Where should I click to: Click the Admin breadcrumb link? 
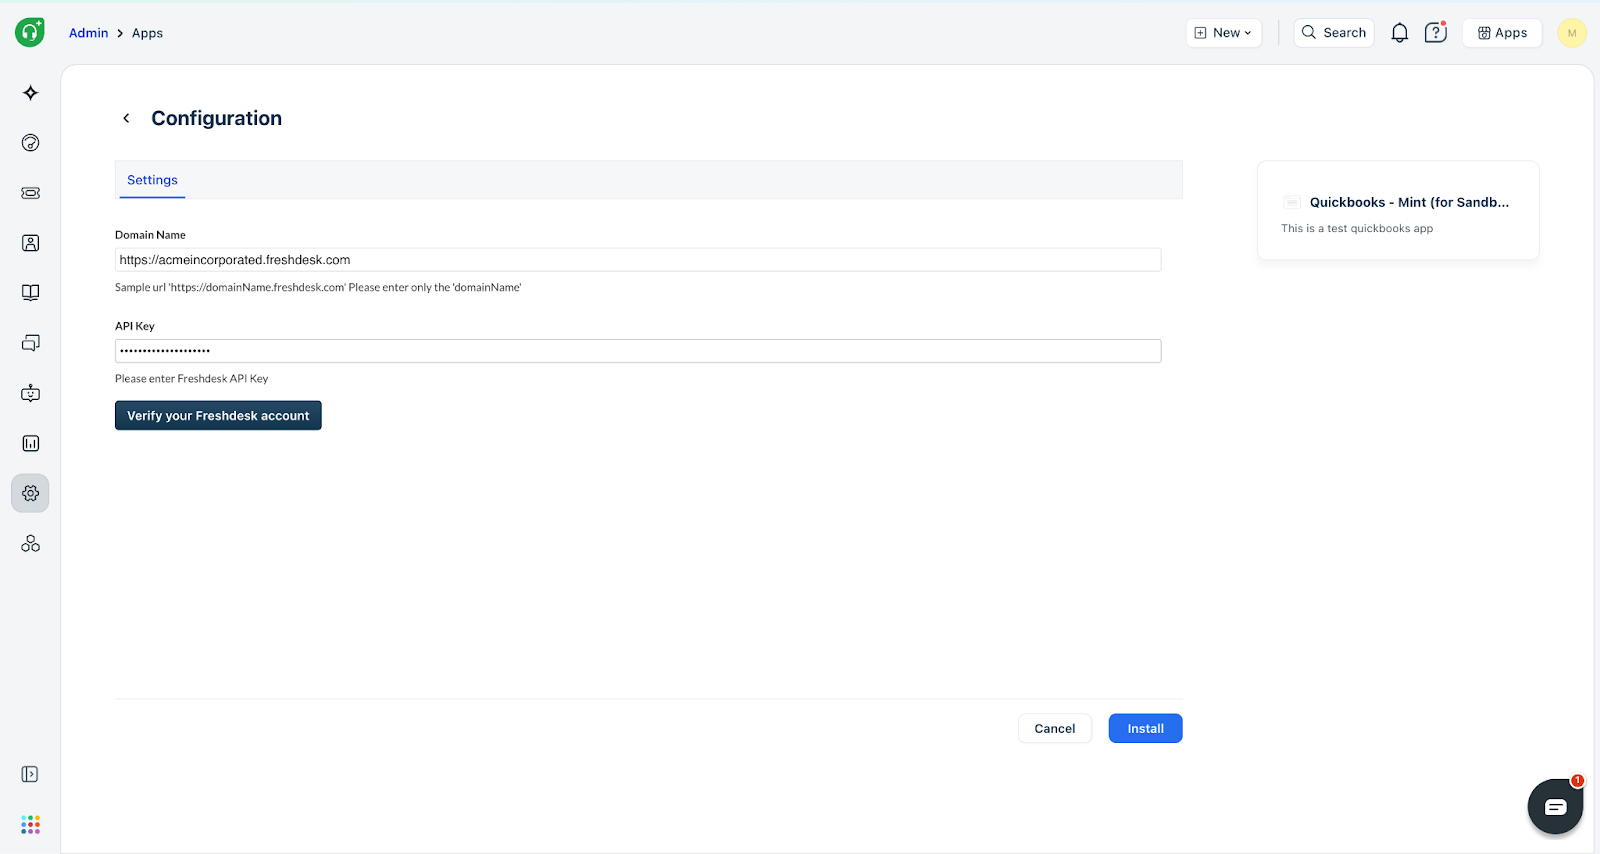point(88,33)
